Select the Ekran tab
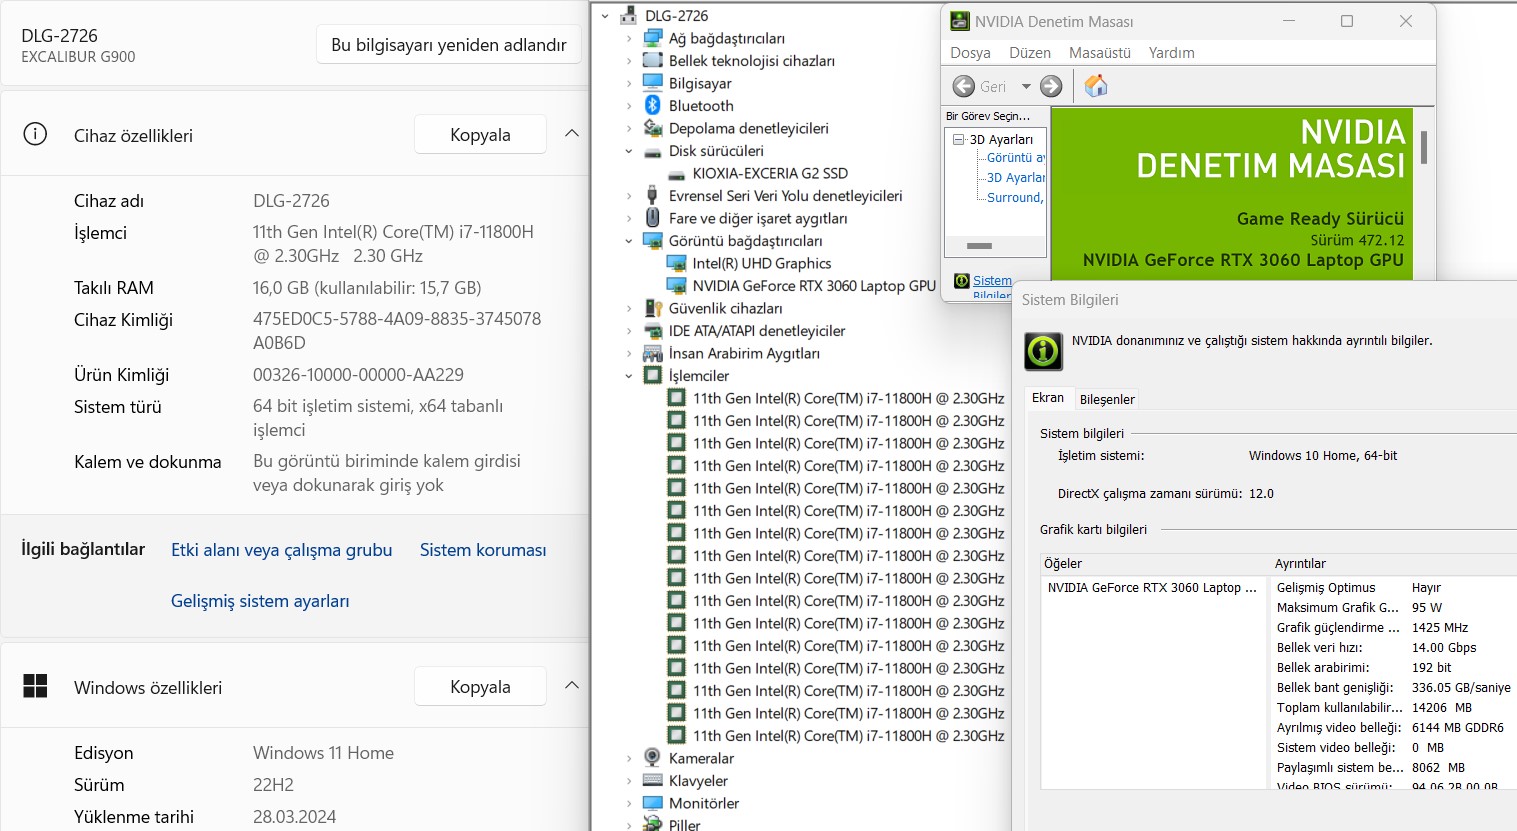Screen dimensions: 1517x831 (x=1048, y=398)
